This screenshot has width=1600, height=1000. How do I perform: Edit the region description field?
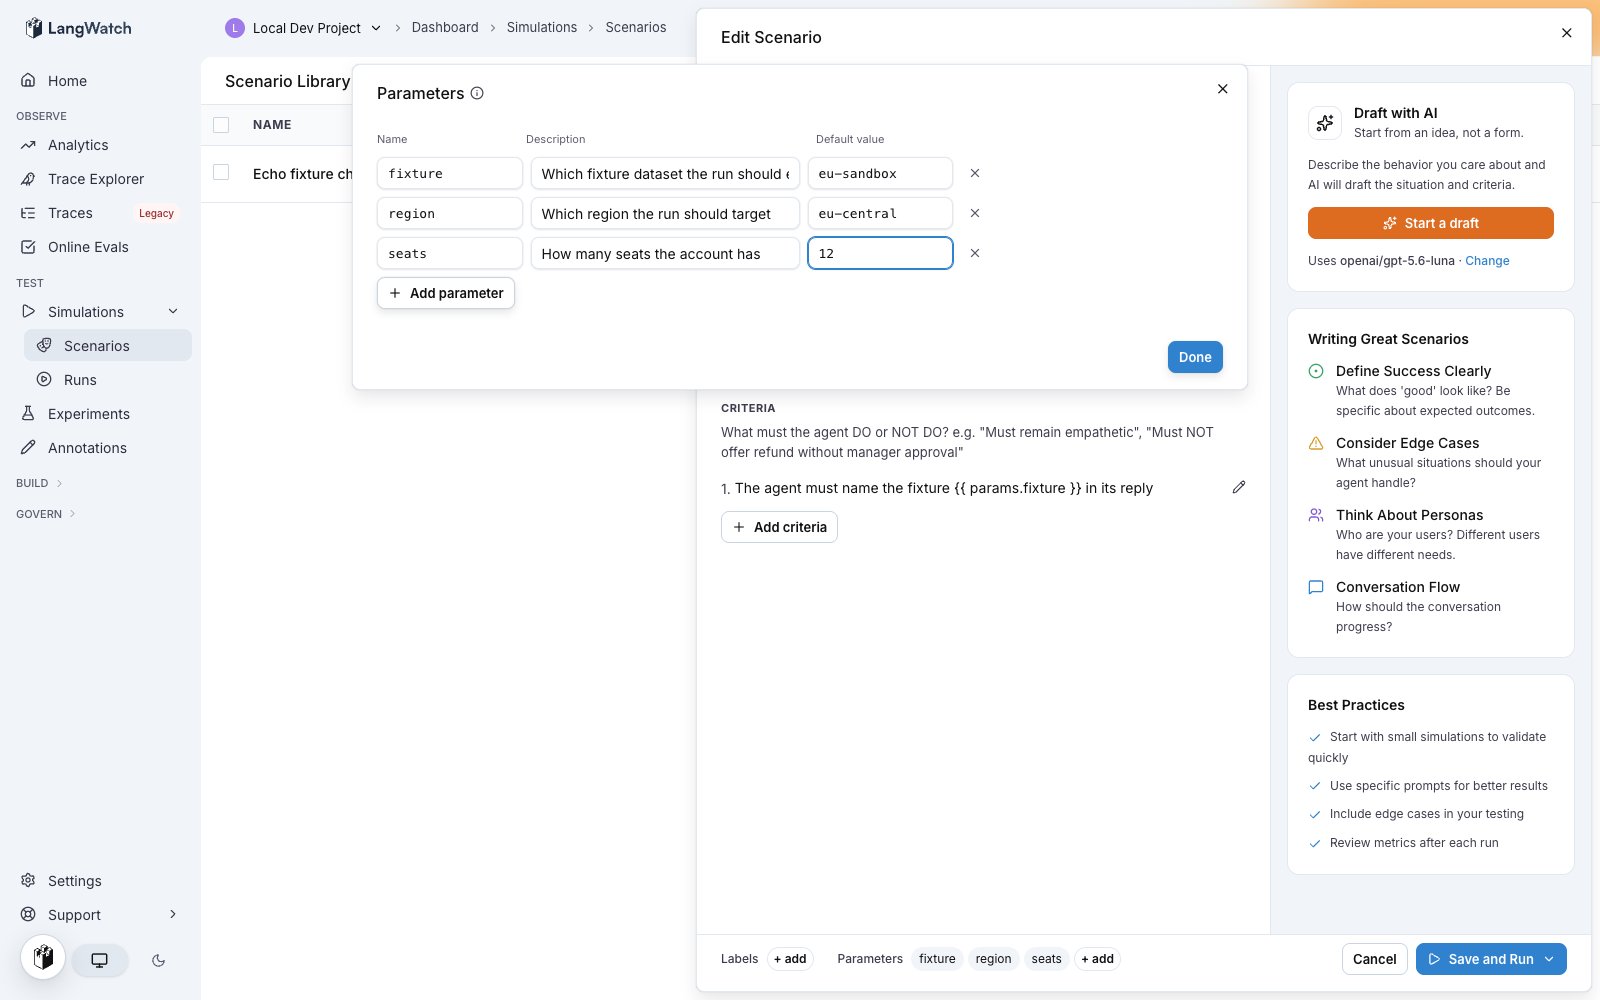[x=665, y=213]
